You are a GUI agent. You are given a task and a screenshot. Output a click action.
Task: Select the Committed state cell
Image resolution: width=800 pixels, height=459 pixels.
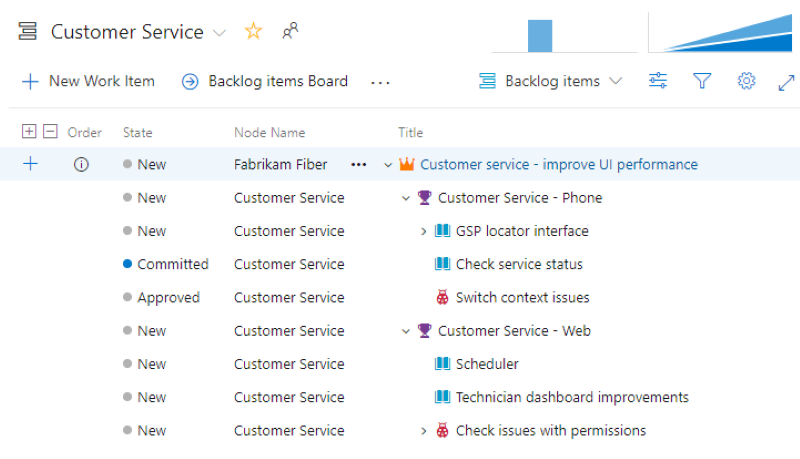click(166, 264)
